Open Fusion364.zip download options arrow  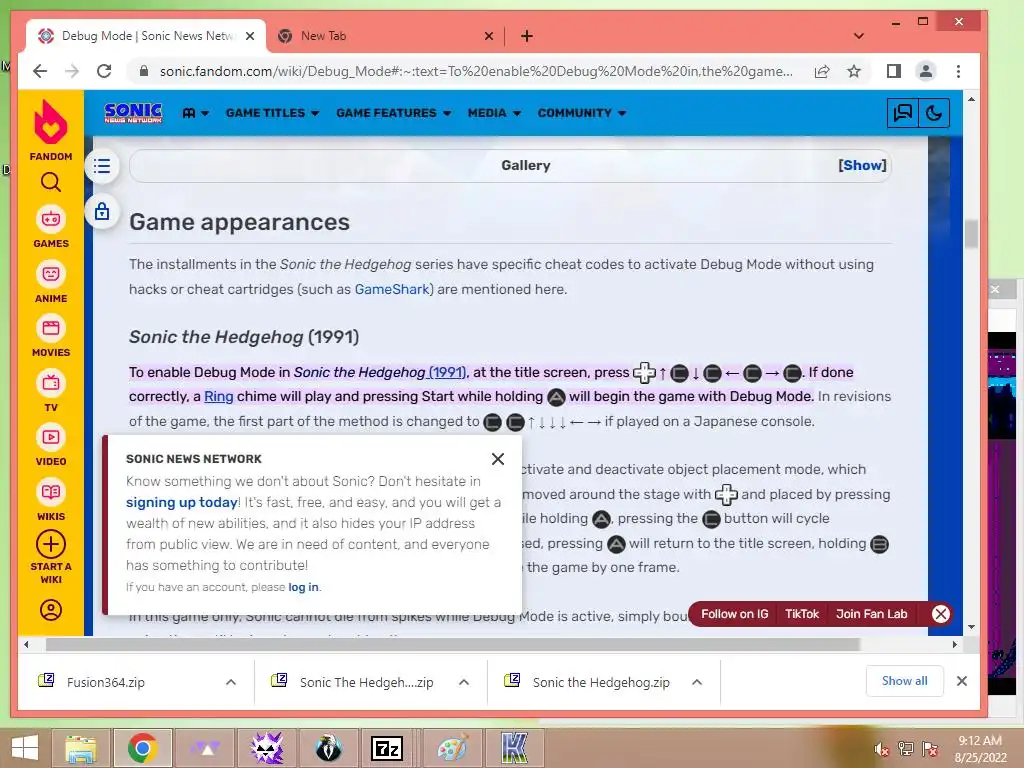tap(231, 682)
